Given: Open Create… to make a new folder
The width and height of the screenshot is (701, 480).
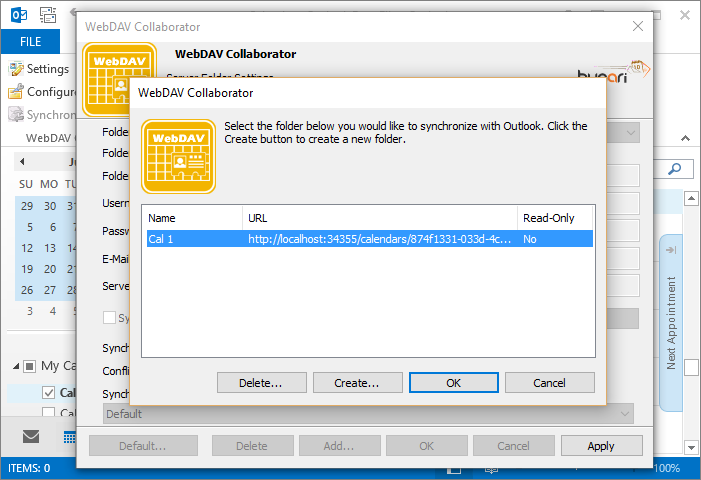Looking at the screenshot, I should (357, 383).
